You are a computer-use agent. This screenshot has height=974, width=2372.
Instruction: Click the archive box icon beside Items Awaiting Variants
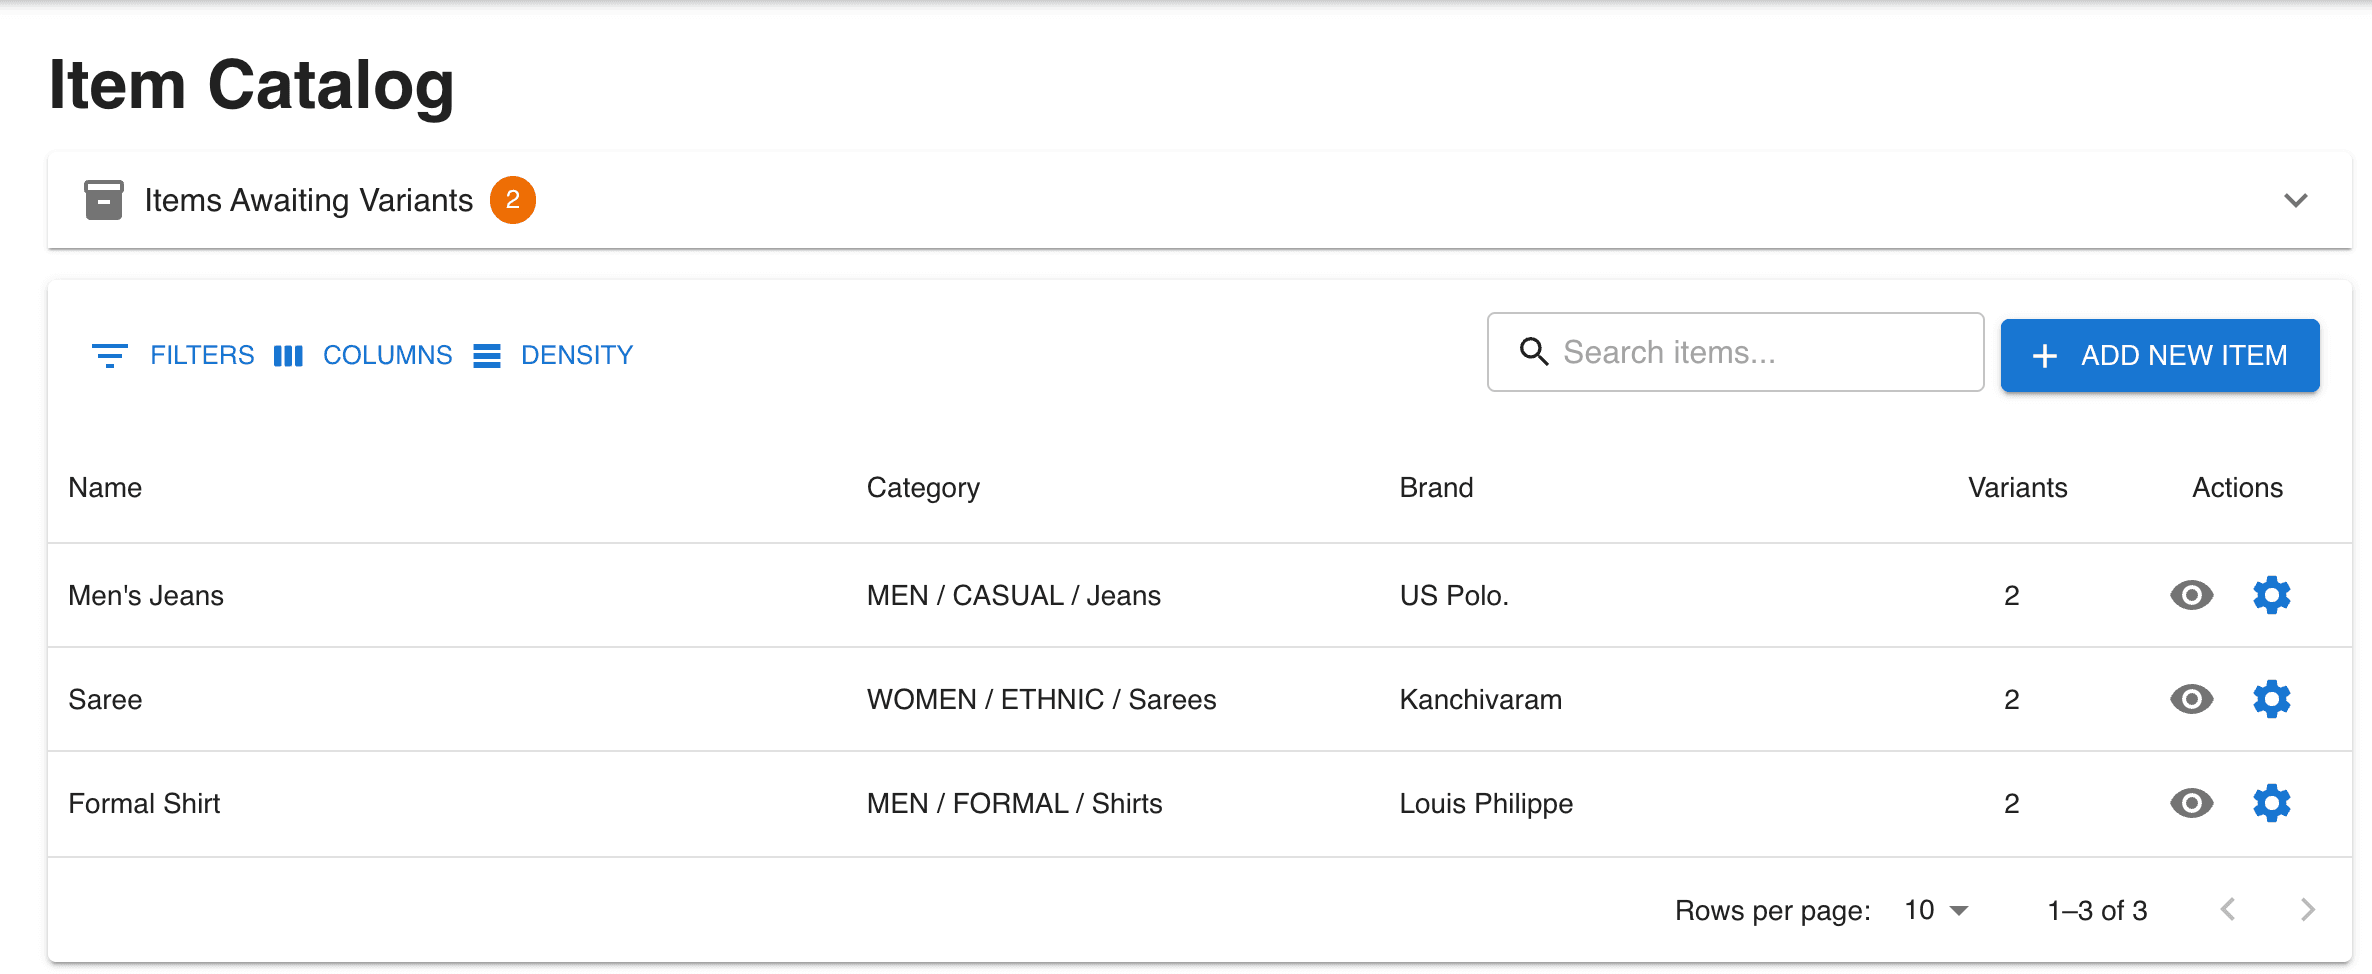(x=104, y=200)
